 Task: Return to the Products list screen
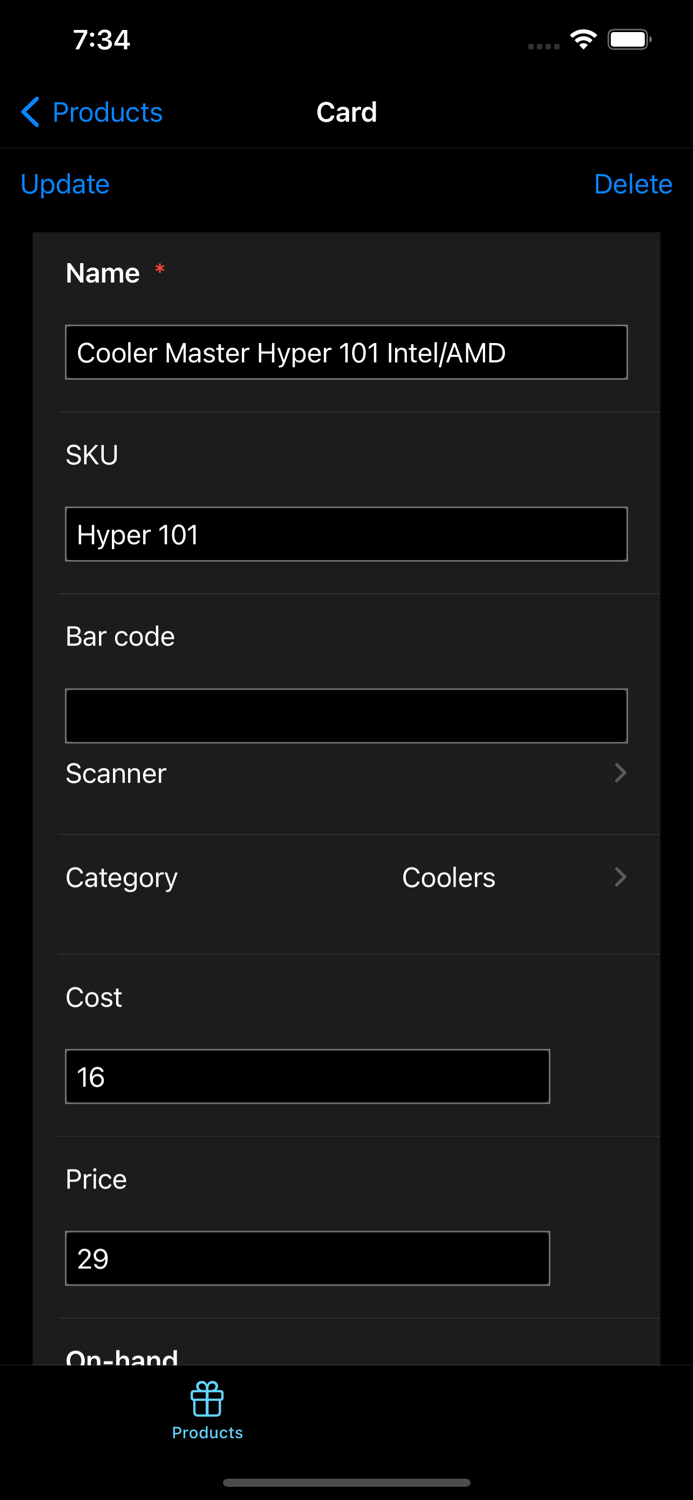pyautogui.click(x=90, y=112)
